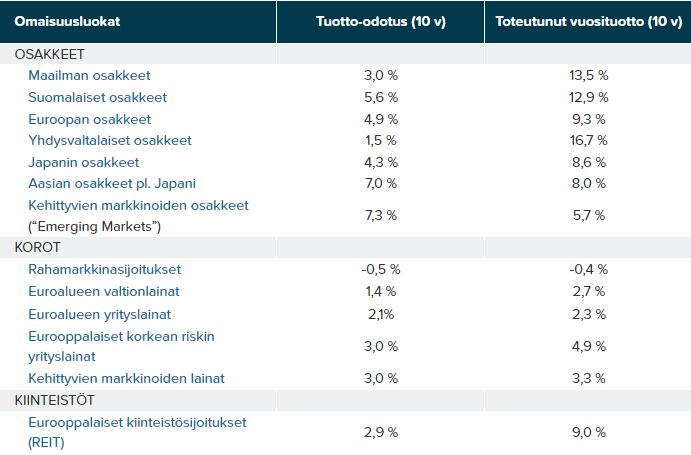Select Euroopan osakkeet row label
Screen dimensions: 691x455
(90, 119)
